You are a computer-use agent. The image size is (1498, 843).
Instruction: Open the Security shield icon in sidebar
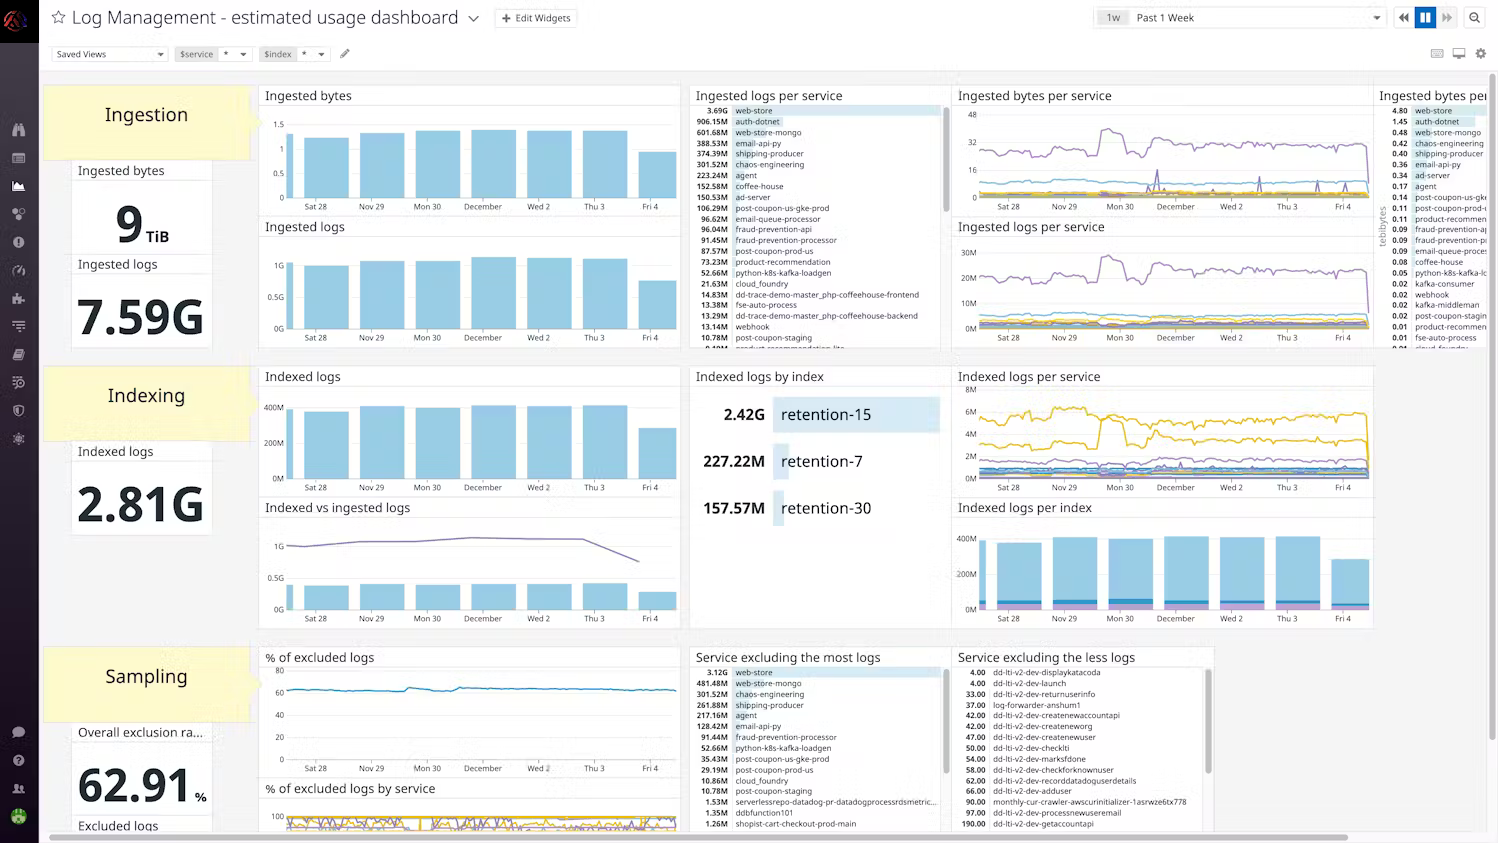pos(18,410)
